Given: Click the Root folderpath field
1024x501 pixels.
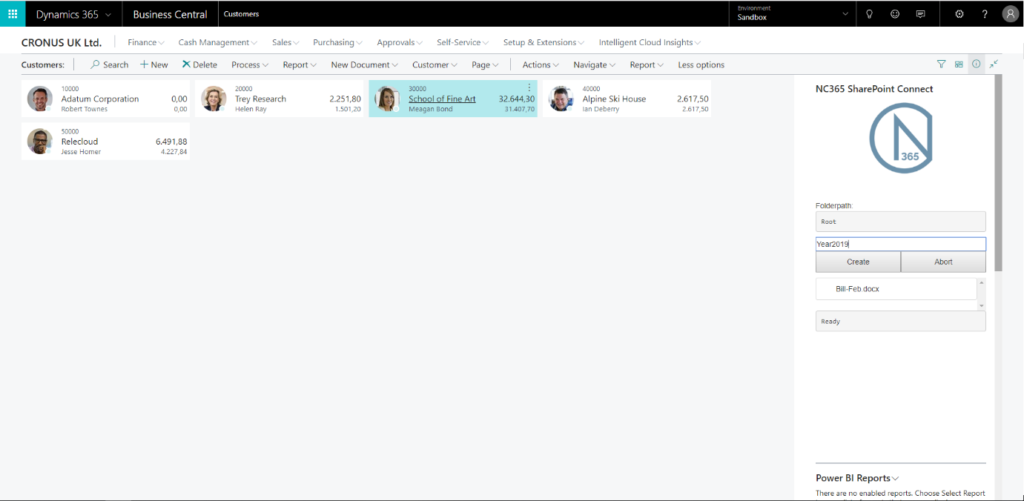Looking at the screenshot, I should tap(901, 221).
